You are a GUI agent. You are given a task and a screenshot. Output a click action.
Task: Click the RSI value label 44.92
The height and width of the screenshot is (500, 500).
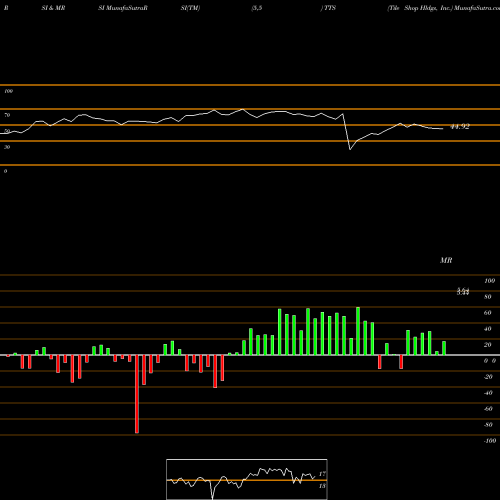[460, 127]
